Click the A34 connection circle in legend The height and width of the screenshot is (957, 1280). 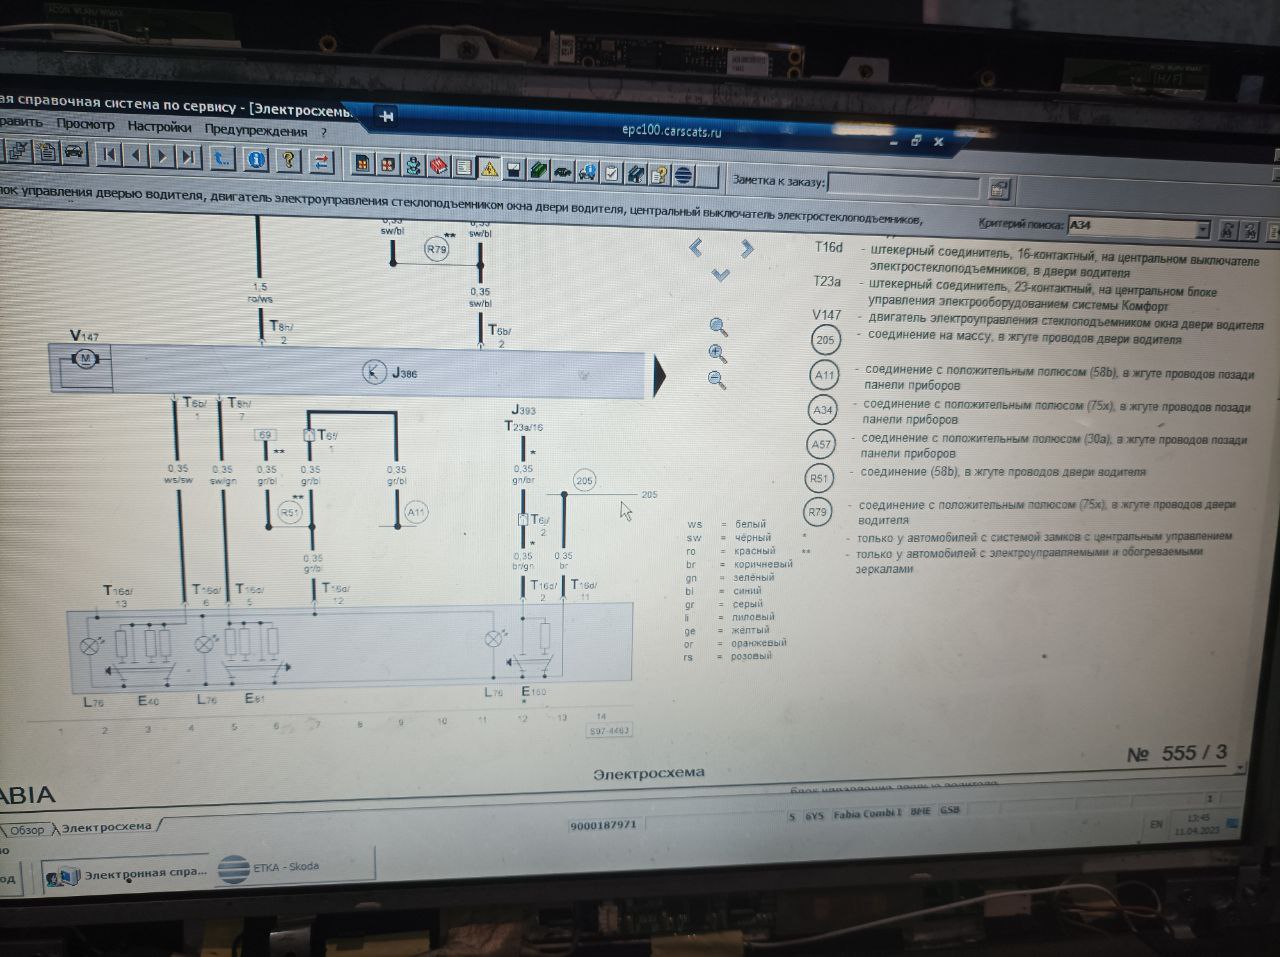click(822, 410)
